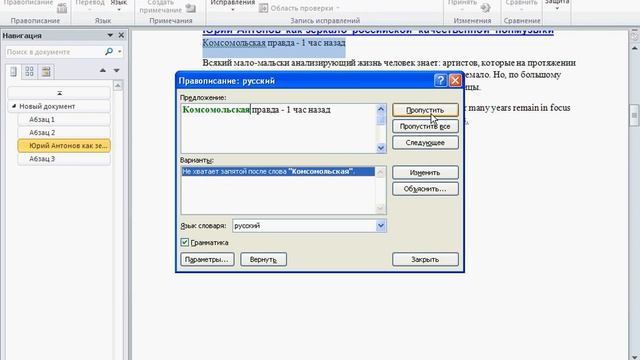Click the Закрыть button
The height and width of the screenshot is (360, 640).
click(425, 260)
